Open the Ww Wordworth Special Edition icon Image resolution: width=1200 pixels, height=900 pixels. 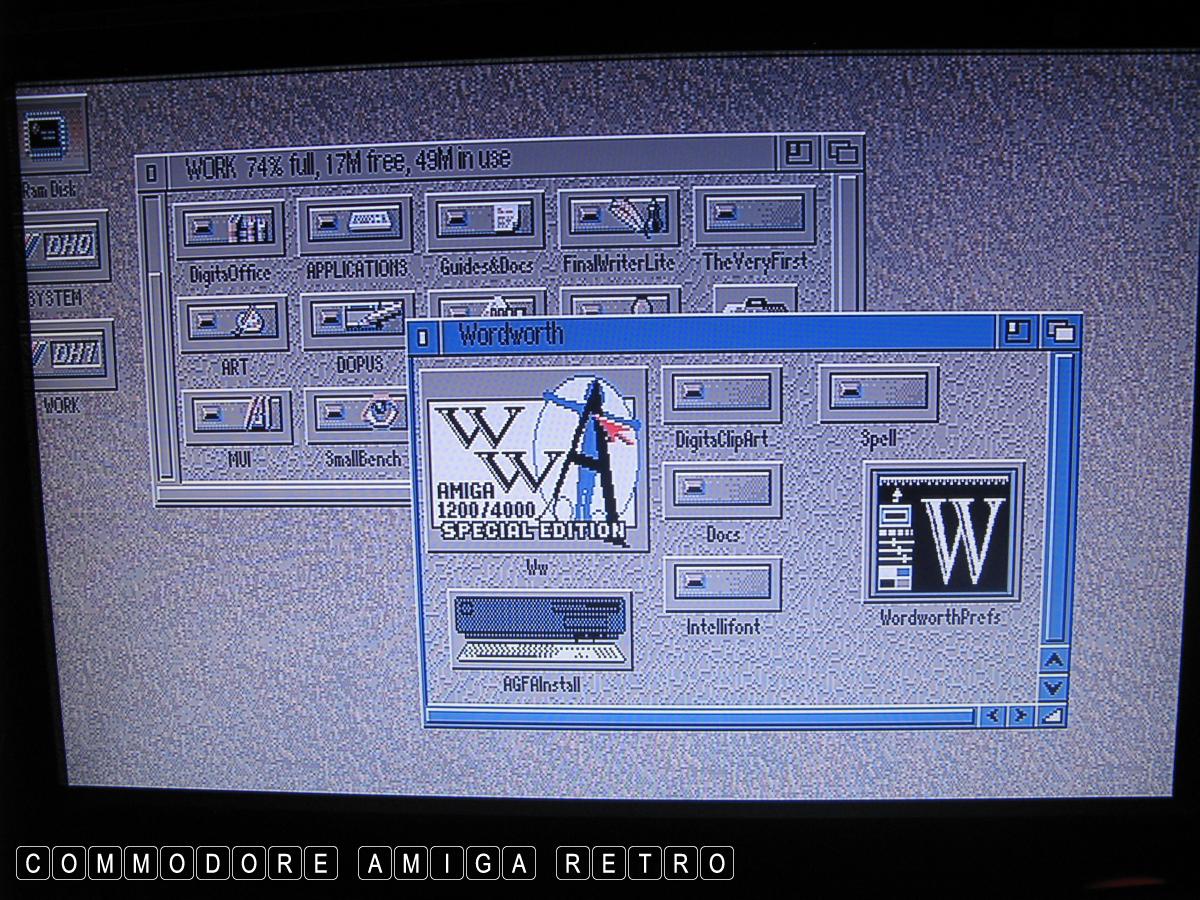535,460
